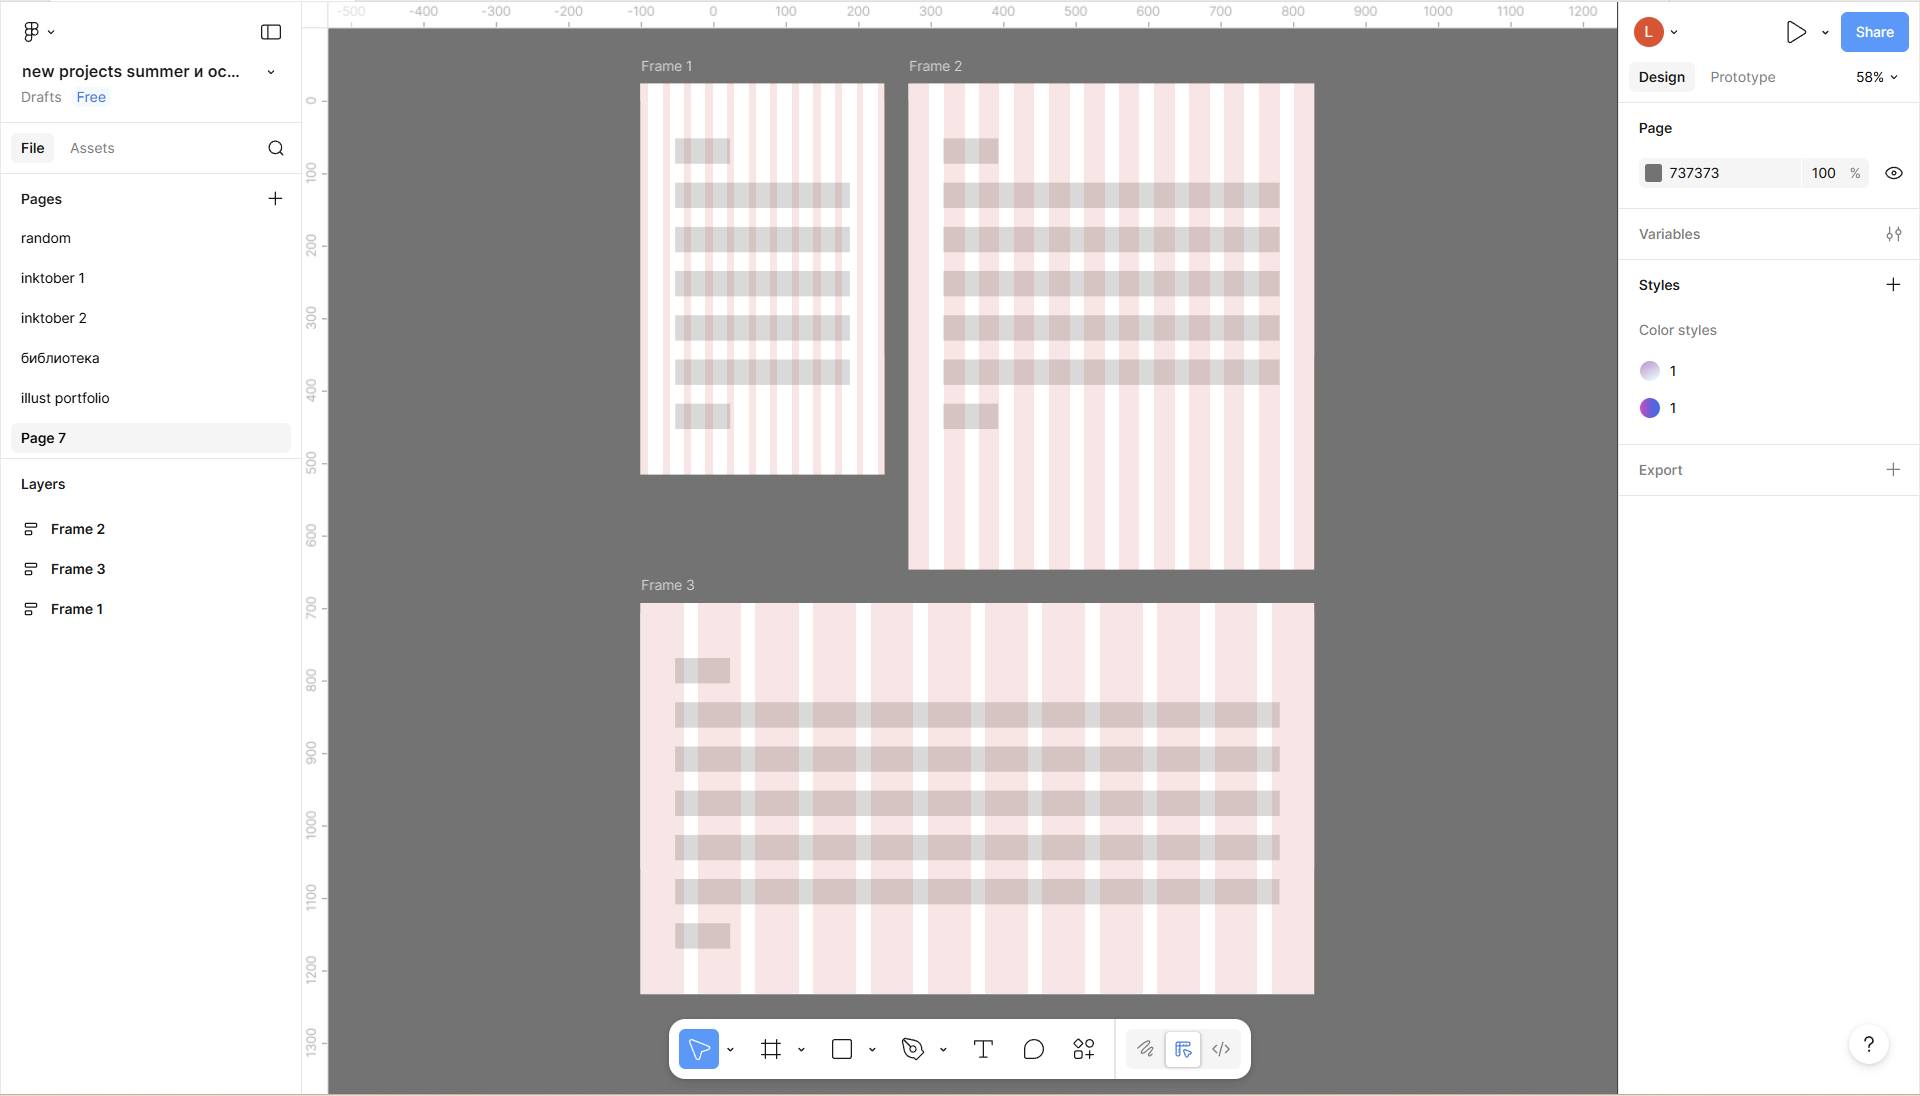Toggle page background visibility eye
The width and height of the screenshot is (1920, 1096).
1893,173
